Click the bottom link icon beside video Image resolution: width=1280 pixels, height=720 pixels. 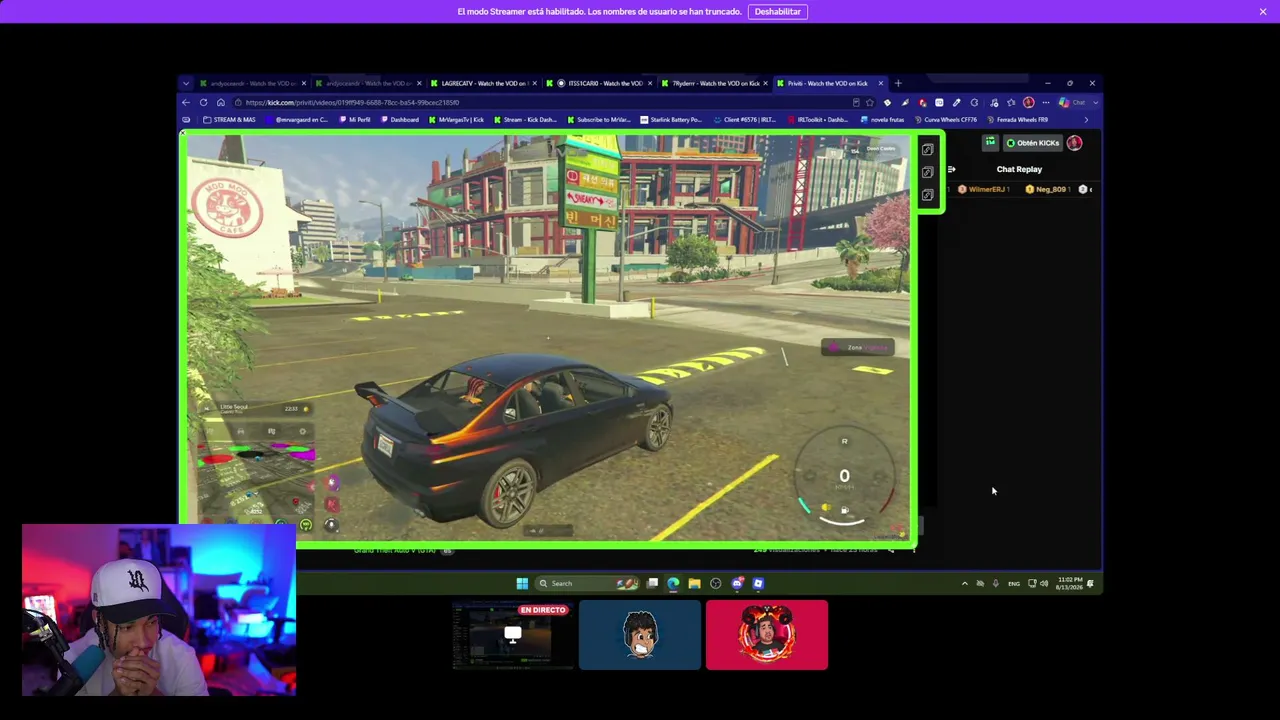(928, 194)
